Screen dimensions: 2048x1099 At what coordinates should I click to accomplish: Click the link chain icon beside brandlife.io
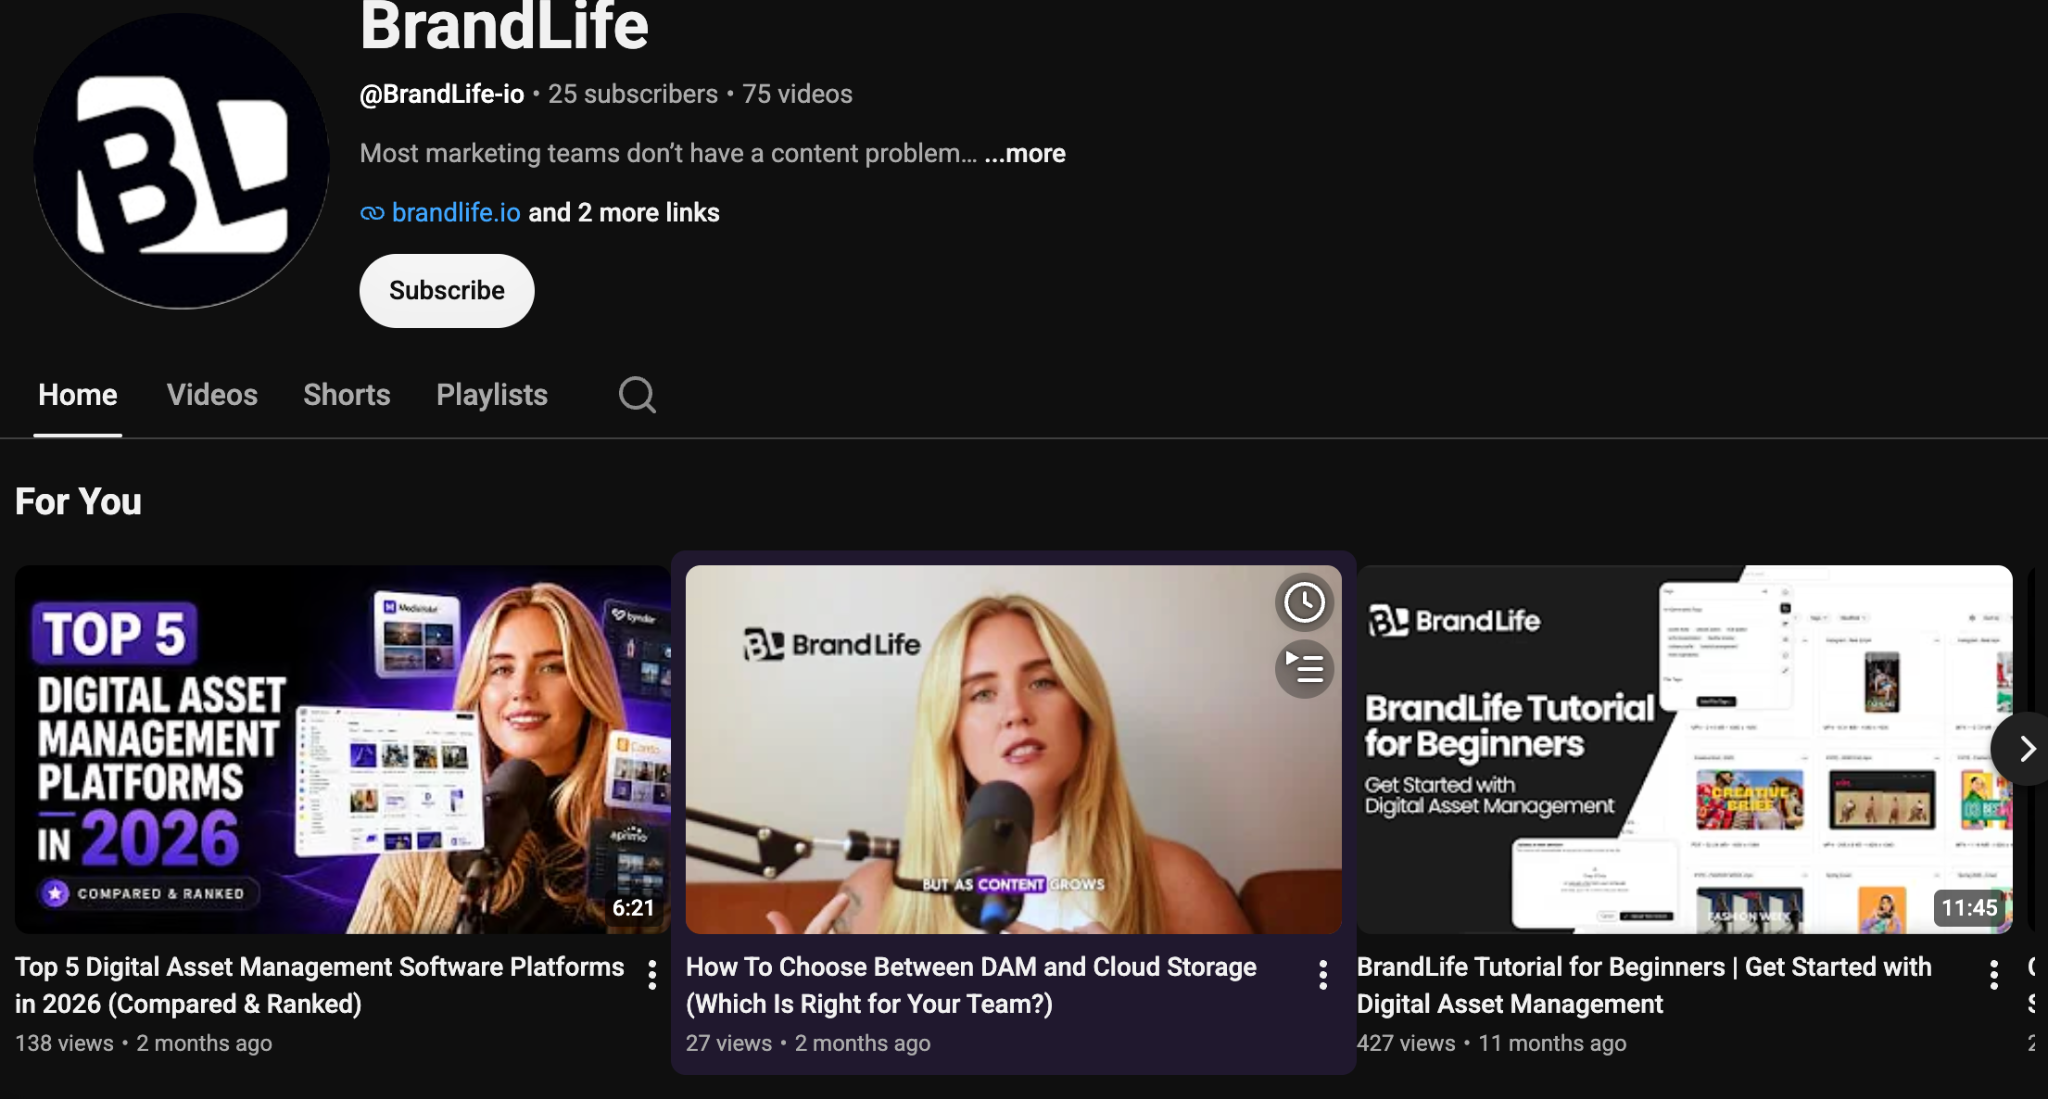[372, 213]
